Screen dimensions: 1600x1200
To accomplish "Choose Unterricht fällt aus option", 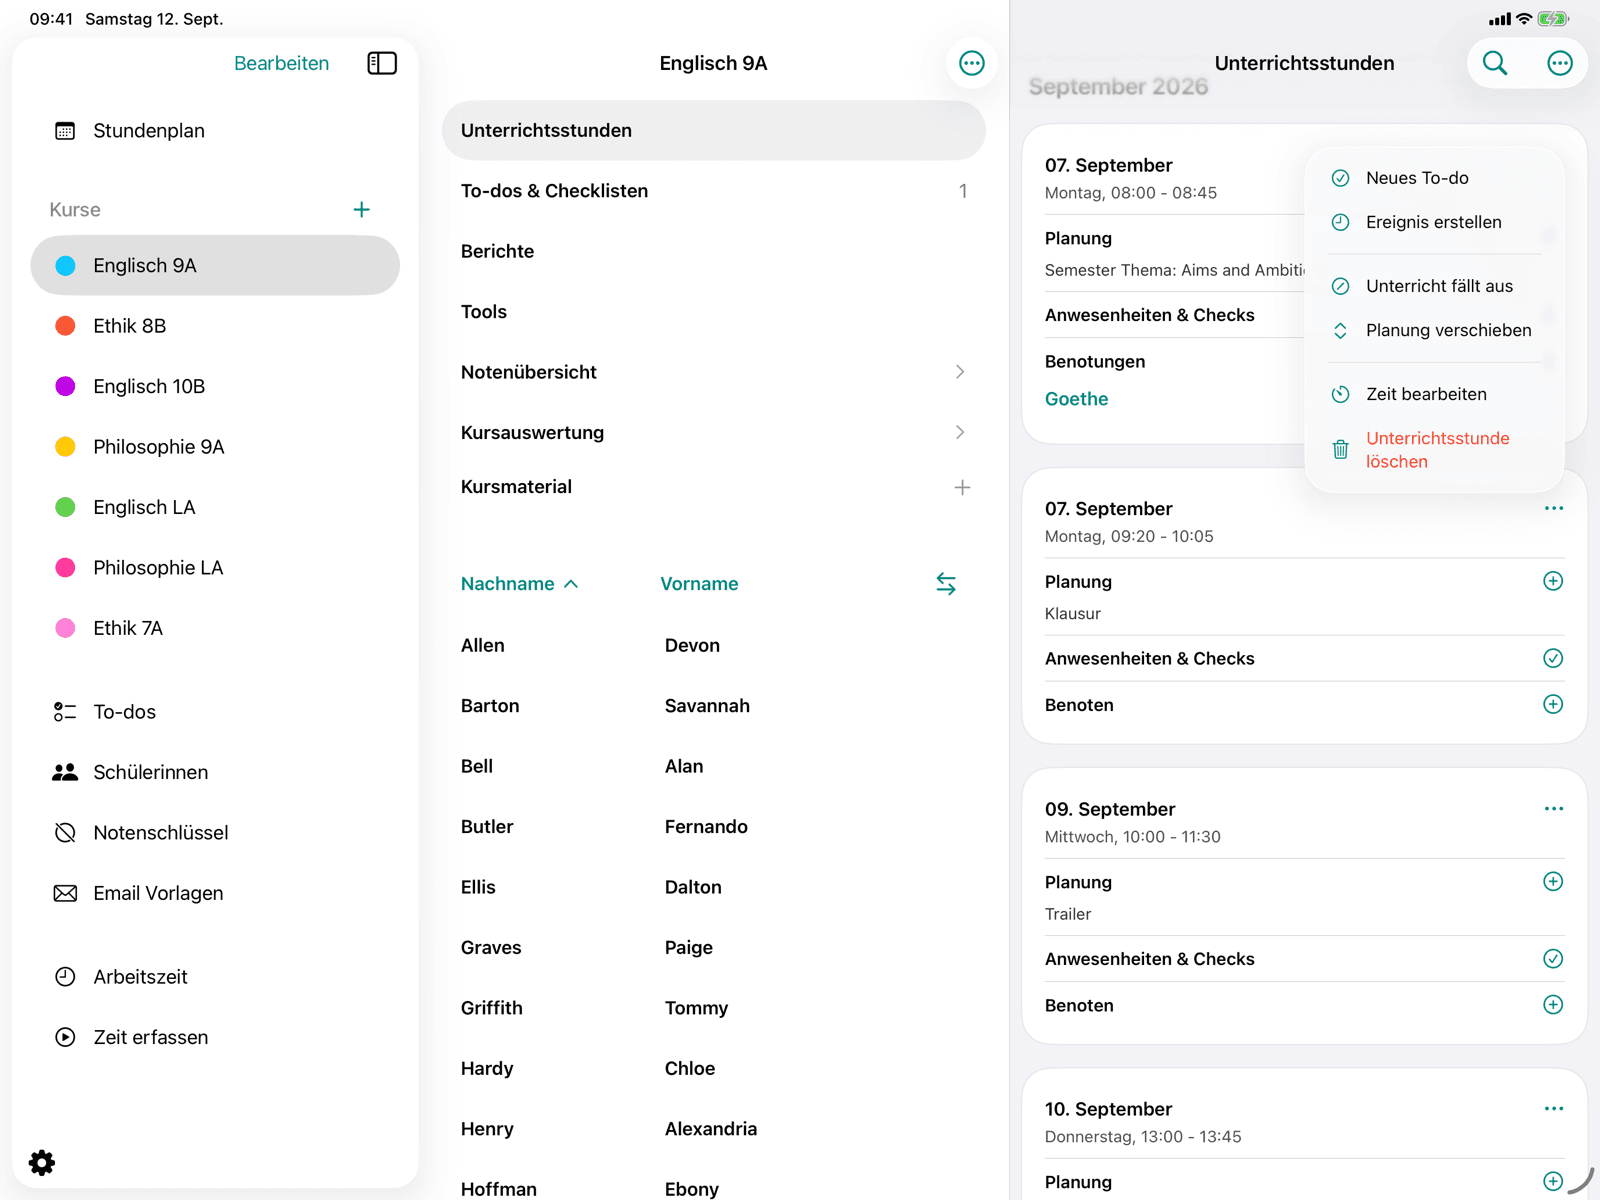I will 1434,286.
